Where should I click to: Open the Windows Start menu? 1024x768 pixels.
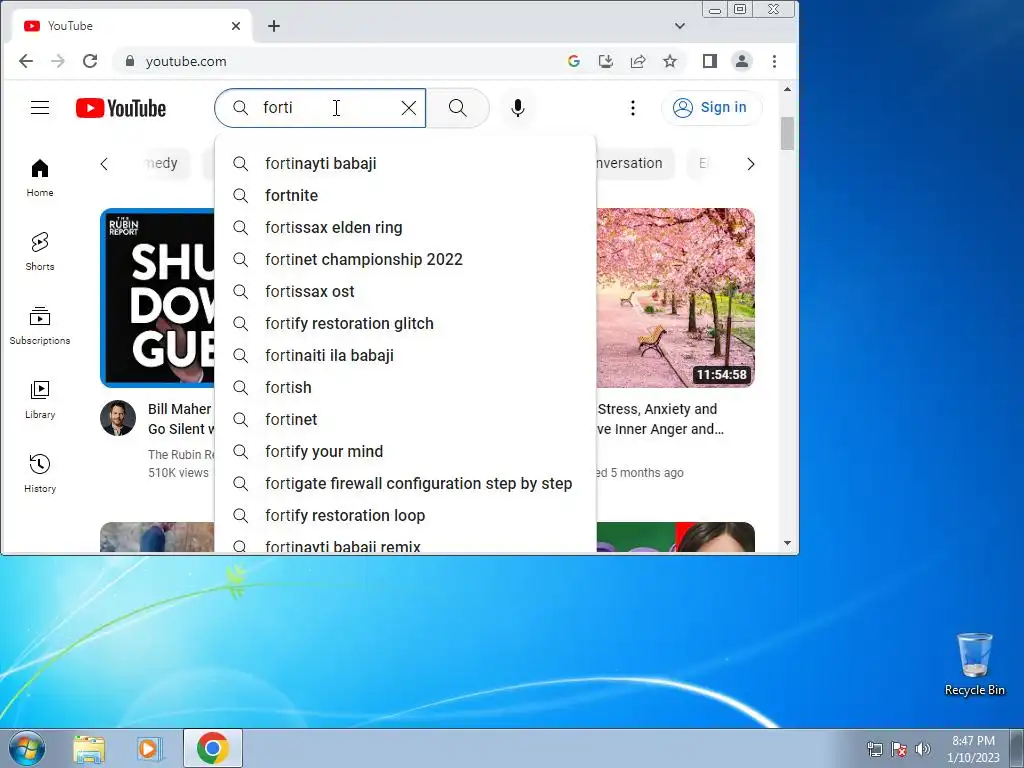click(x=27, y=748)
